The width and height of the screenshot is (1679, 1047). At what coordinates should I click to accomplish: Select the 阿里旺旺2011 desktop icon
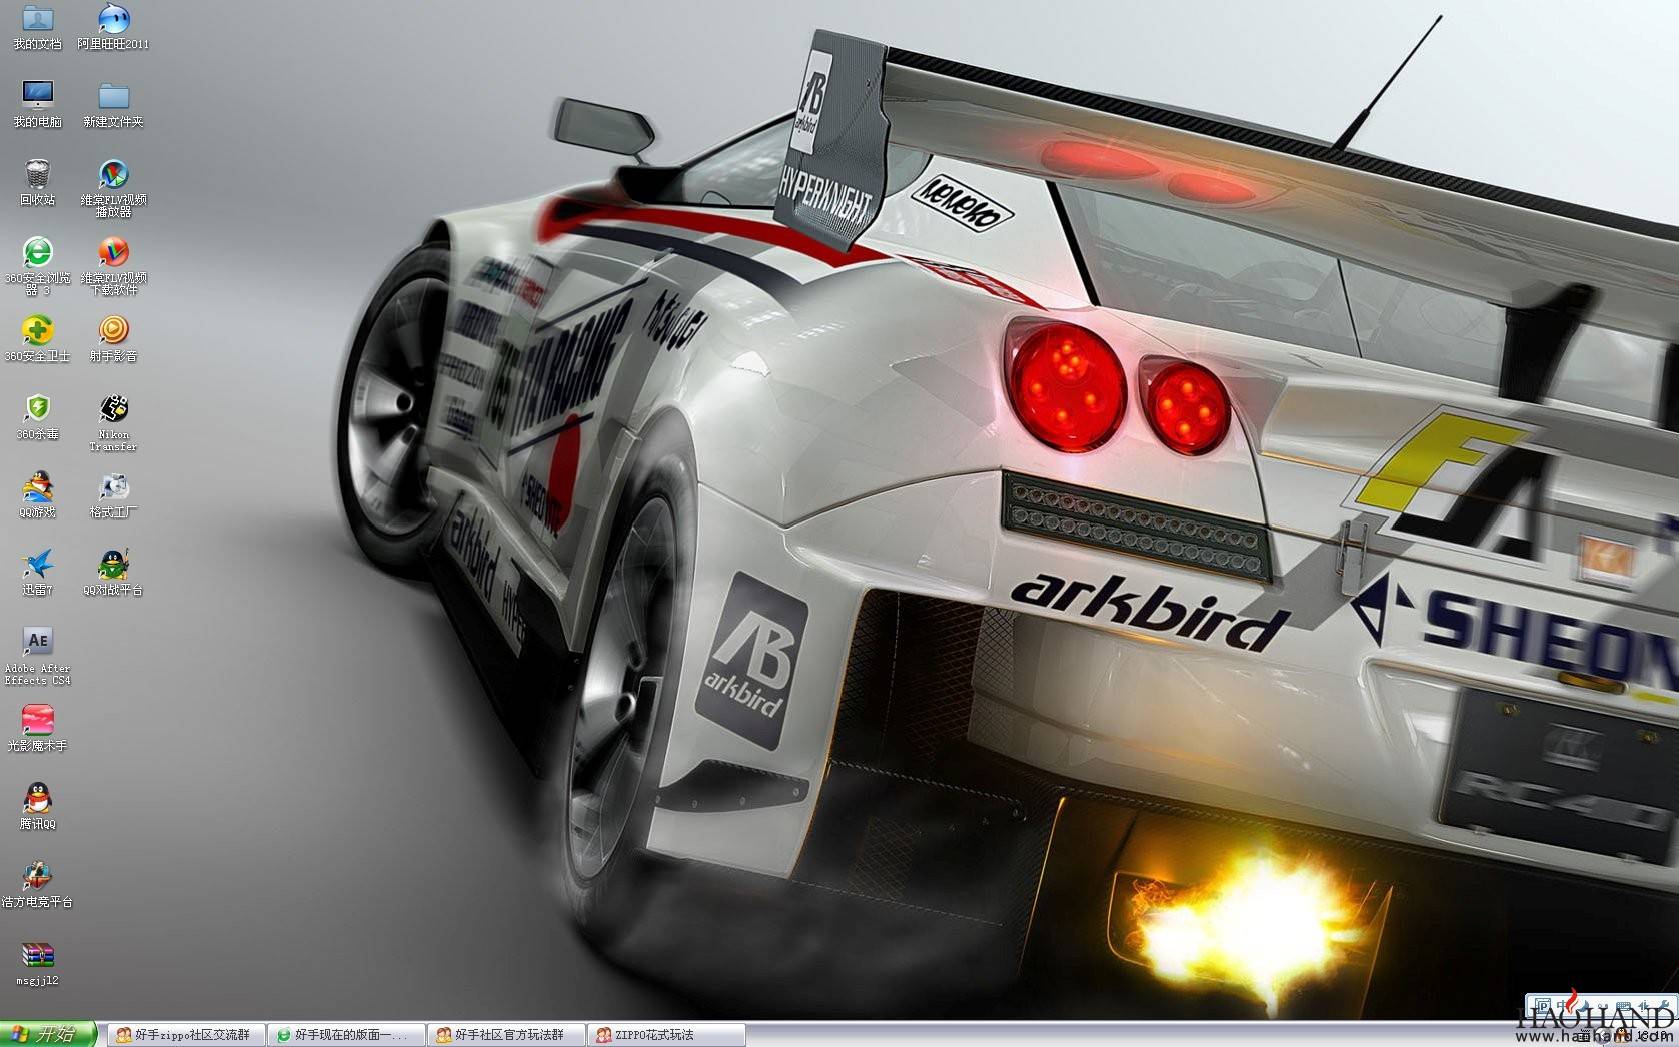tap(113, 27)
